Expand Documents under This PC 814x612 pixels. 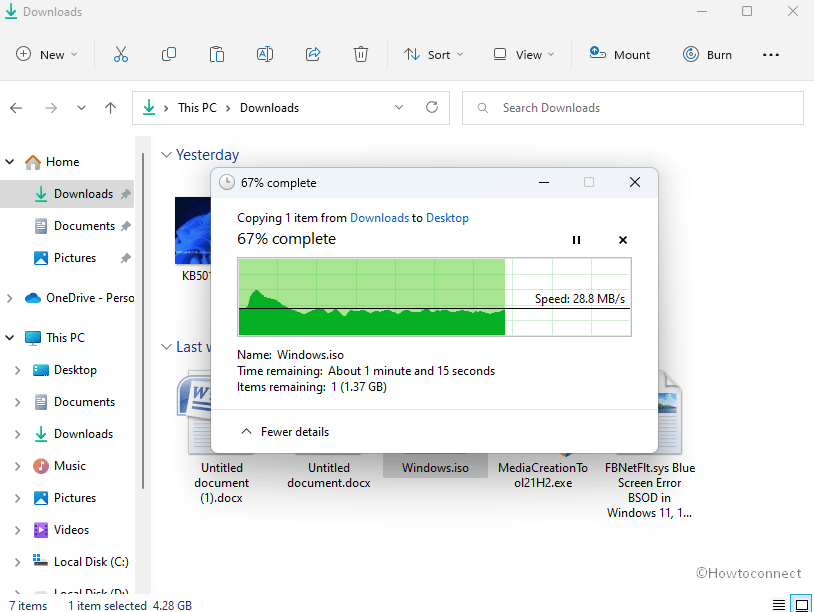click(18, 402)
